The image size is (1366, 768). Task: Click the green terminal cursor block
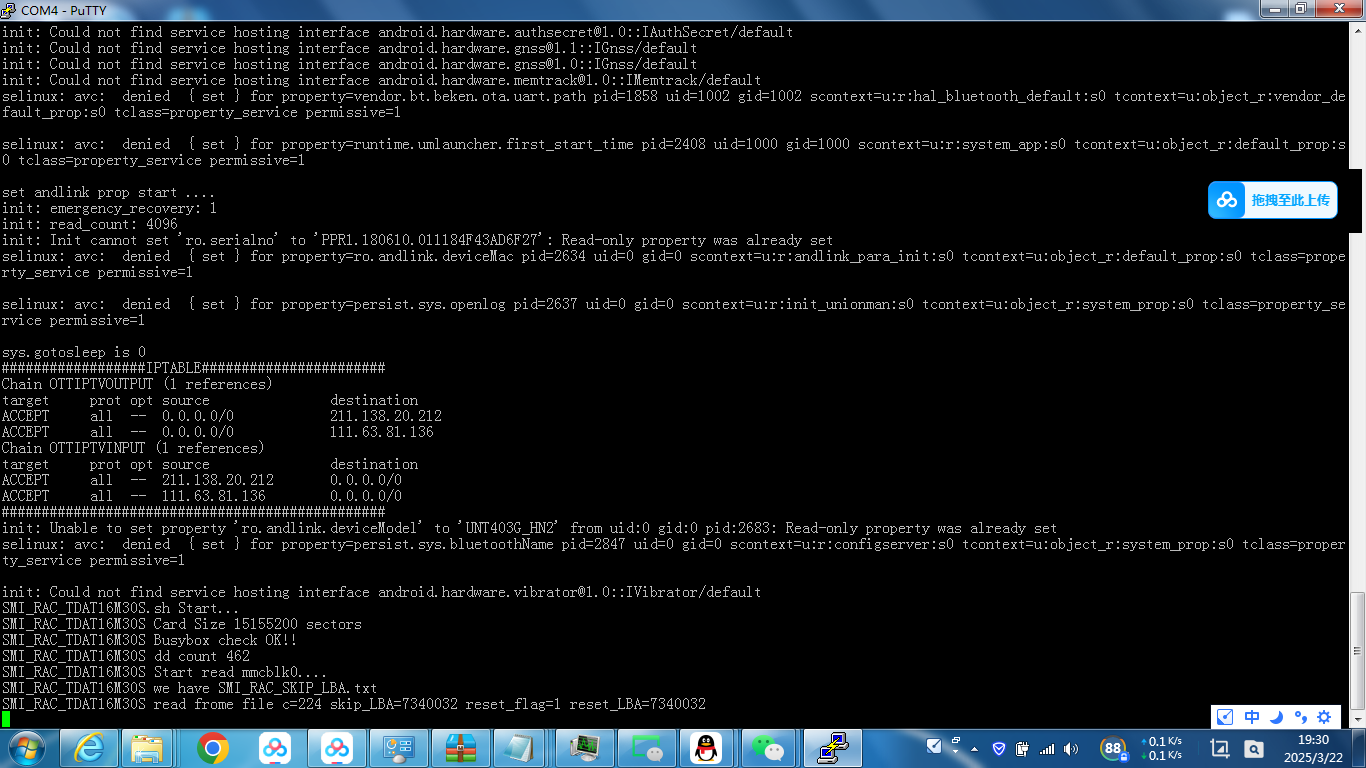click(x=5, y=720)
